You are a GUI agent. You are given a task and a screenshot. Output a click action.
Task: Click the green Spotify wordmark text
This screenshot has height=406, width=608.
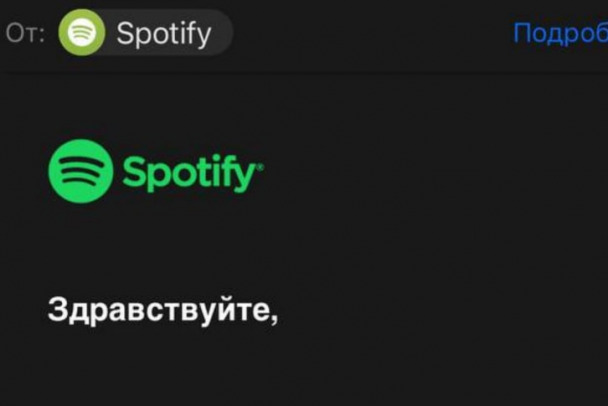coord(192,173)
